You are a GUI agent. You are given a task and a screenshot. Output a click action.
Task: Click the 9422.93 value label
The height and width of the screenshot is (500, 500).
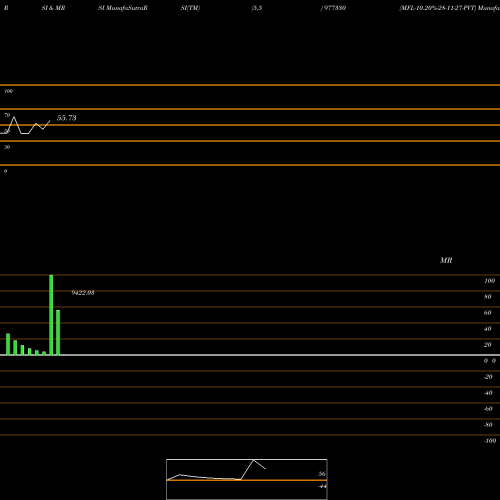coord(83,293)
